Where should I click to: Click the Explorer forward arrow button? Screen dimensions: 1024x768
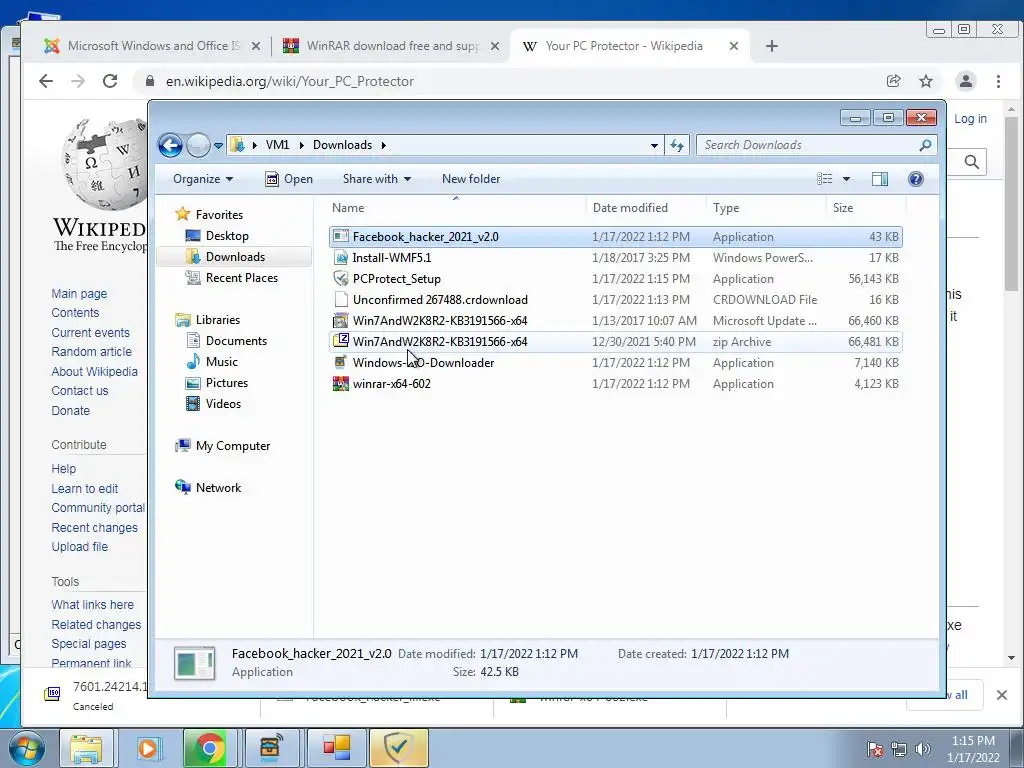(198, 145)
